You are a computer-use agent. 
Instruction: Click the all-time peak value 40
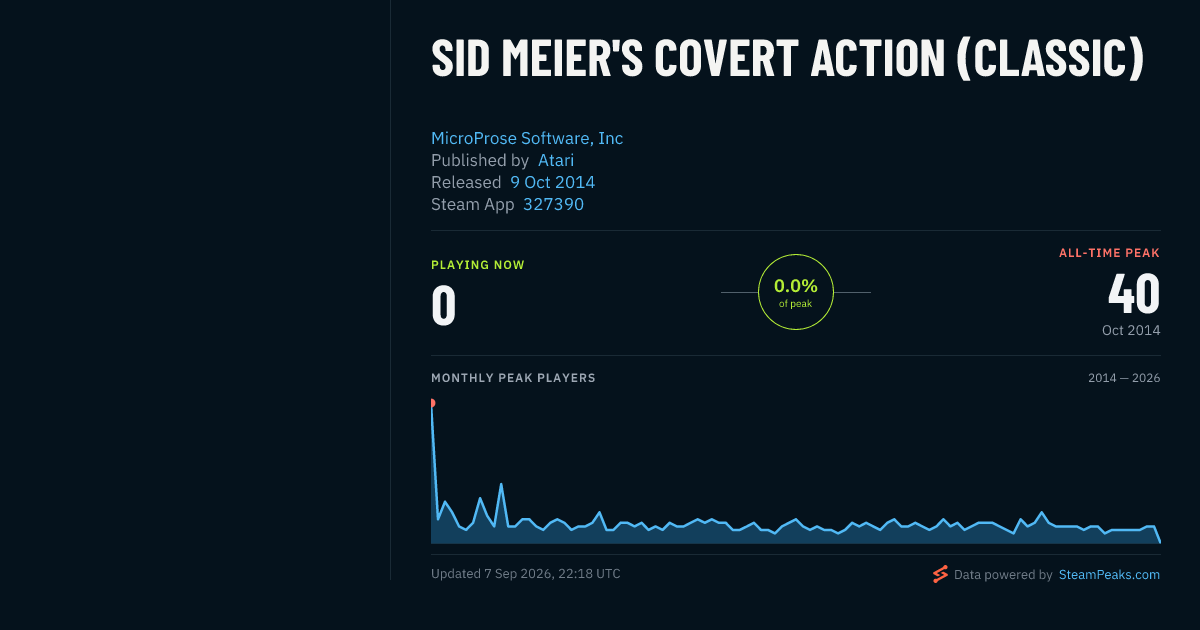[1134, 294]
